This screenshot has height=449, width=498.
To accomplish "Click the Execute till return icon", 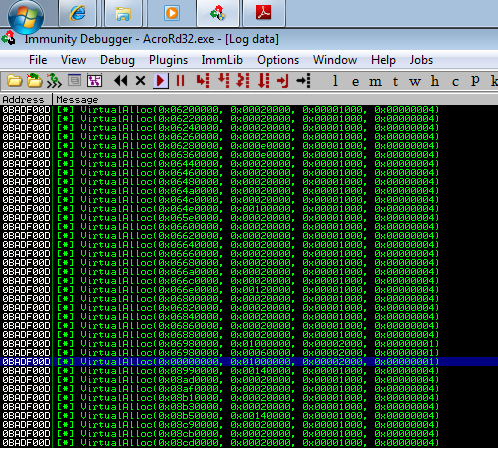I will pos(283,81).
